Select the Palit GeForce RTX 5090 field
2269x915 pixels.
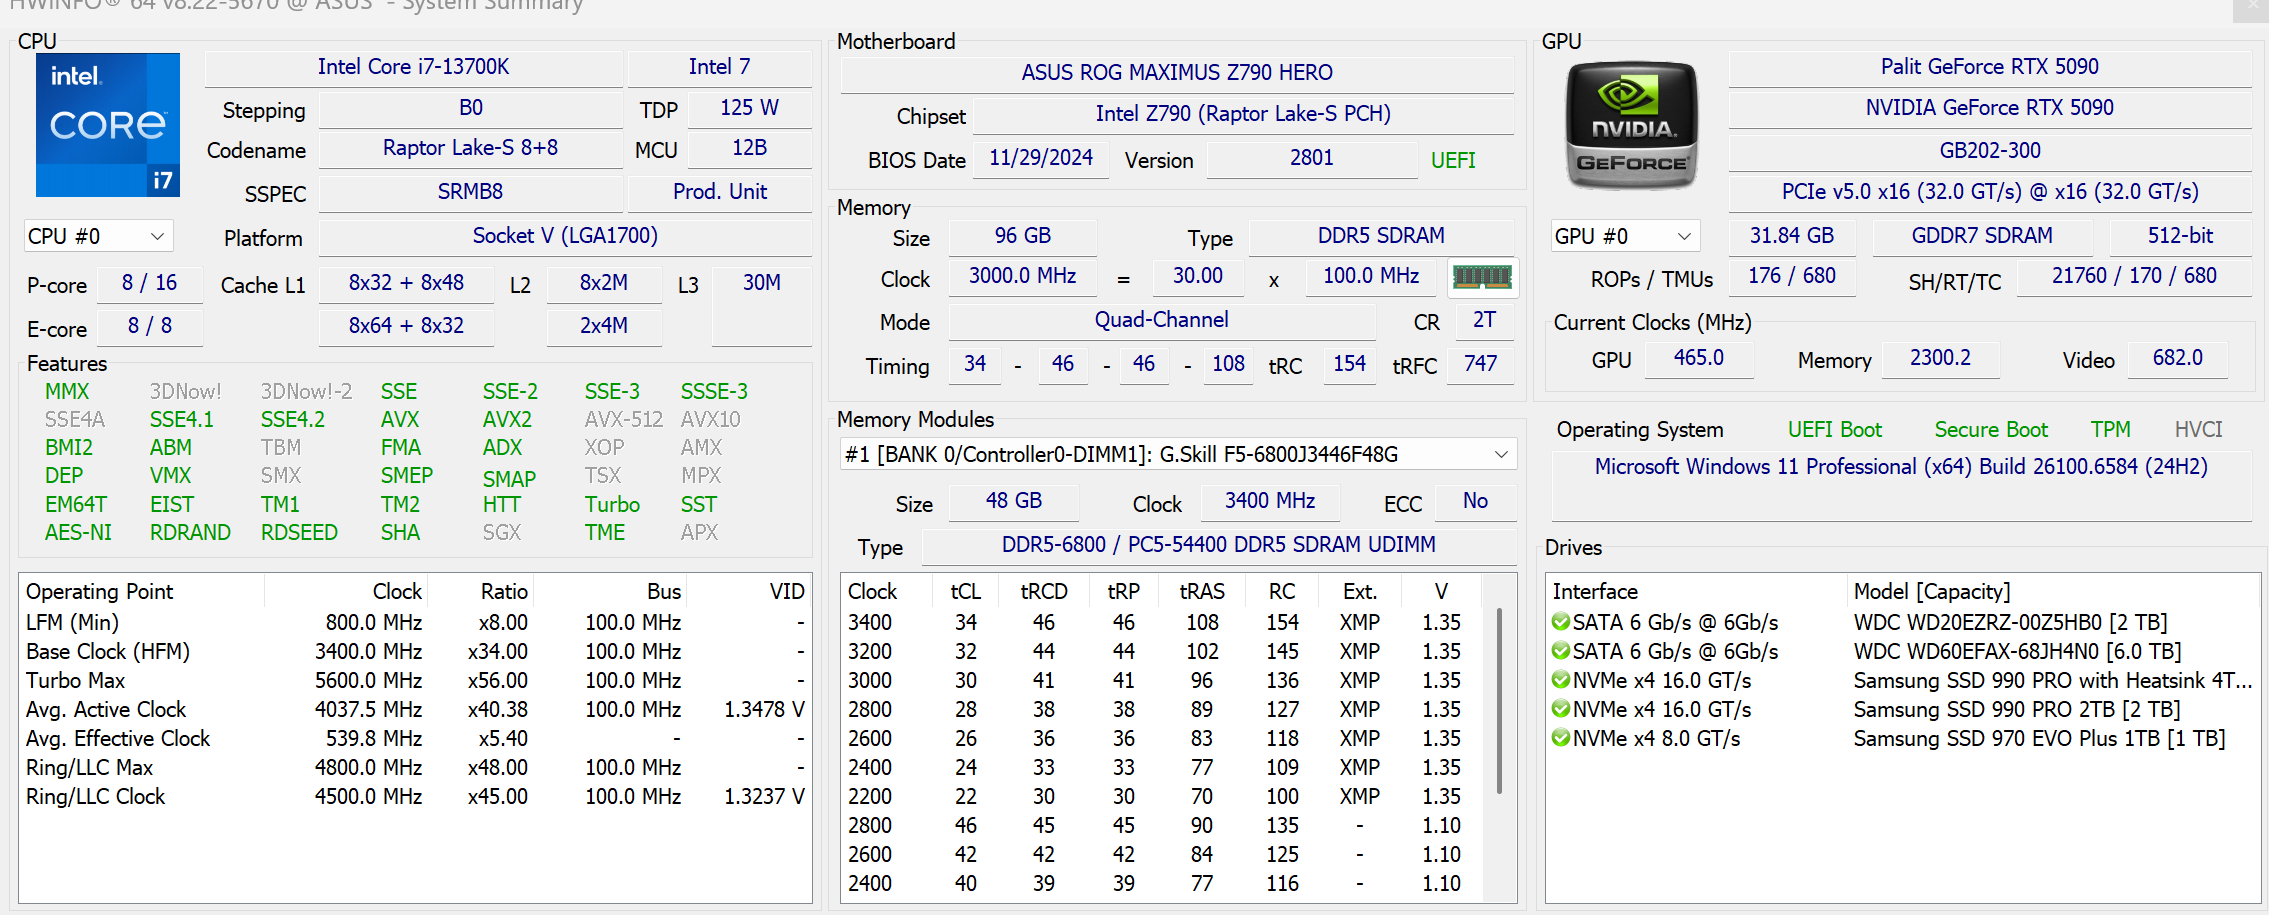point(1989,67)
